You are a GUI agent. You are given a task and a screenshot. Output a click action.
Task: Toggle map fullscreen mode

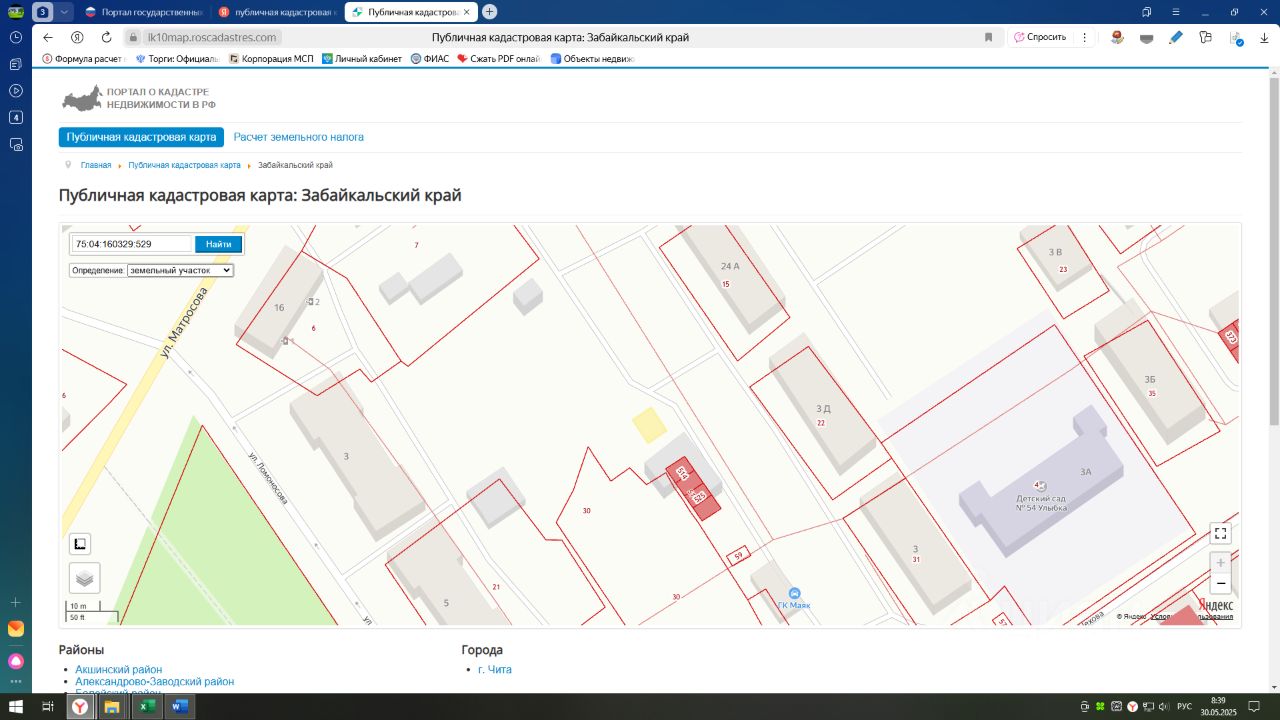[1219, 534]
